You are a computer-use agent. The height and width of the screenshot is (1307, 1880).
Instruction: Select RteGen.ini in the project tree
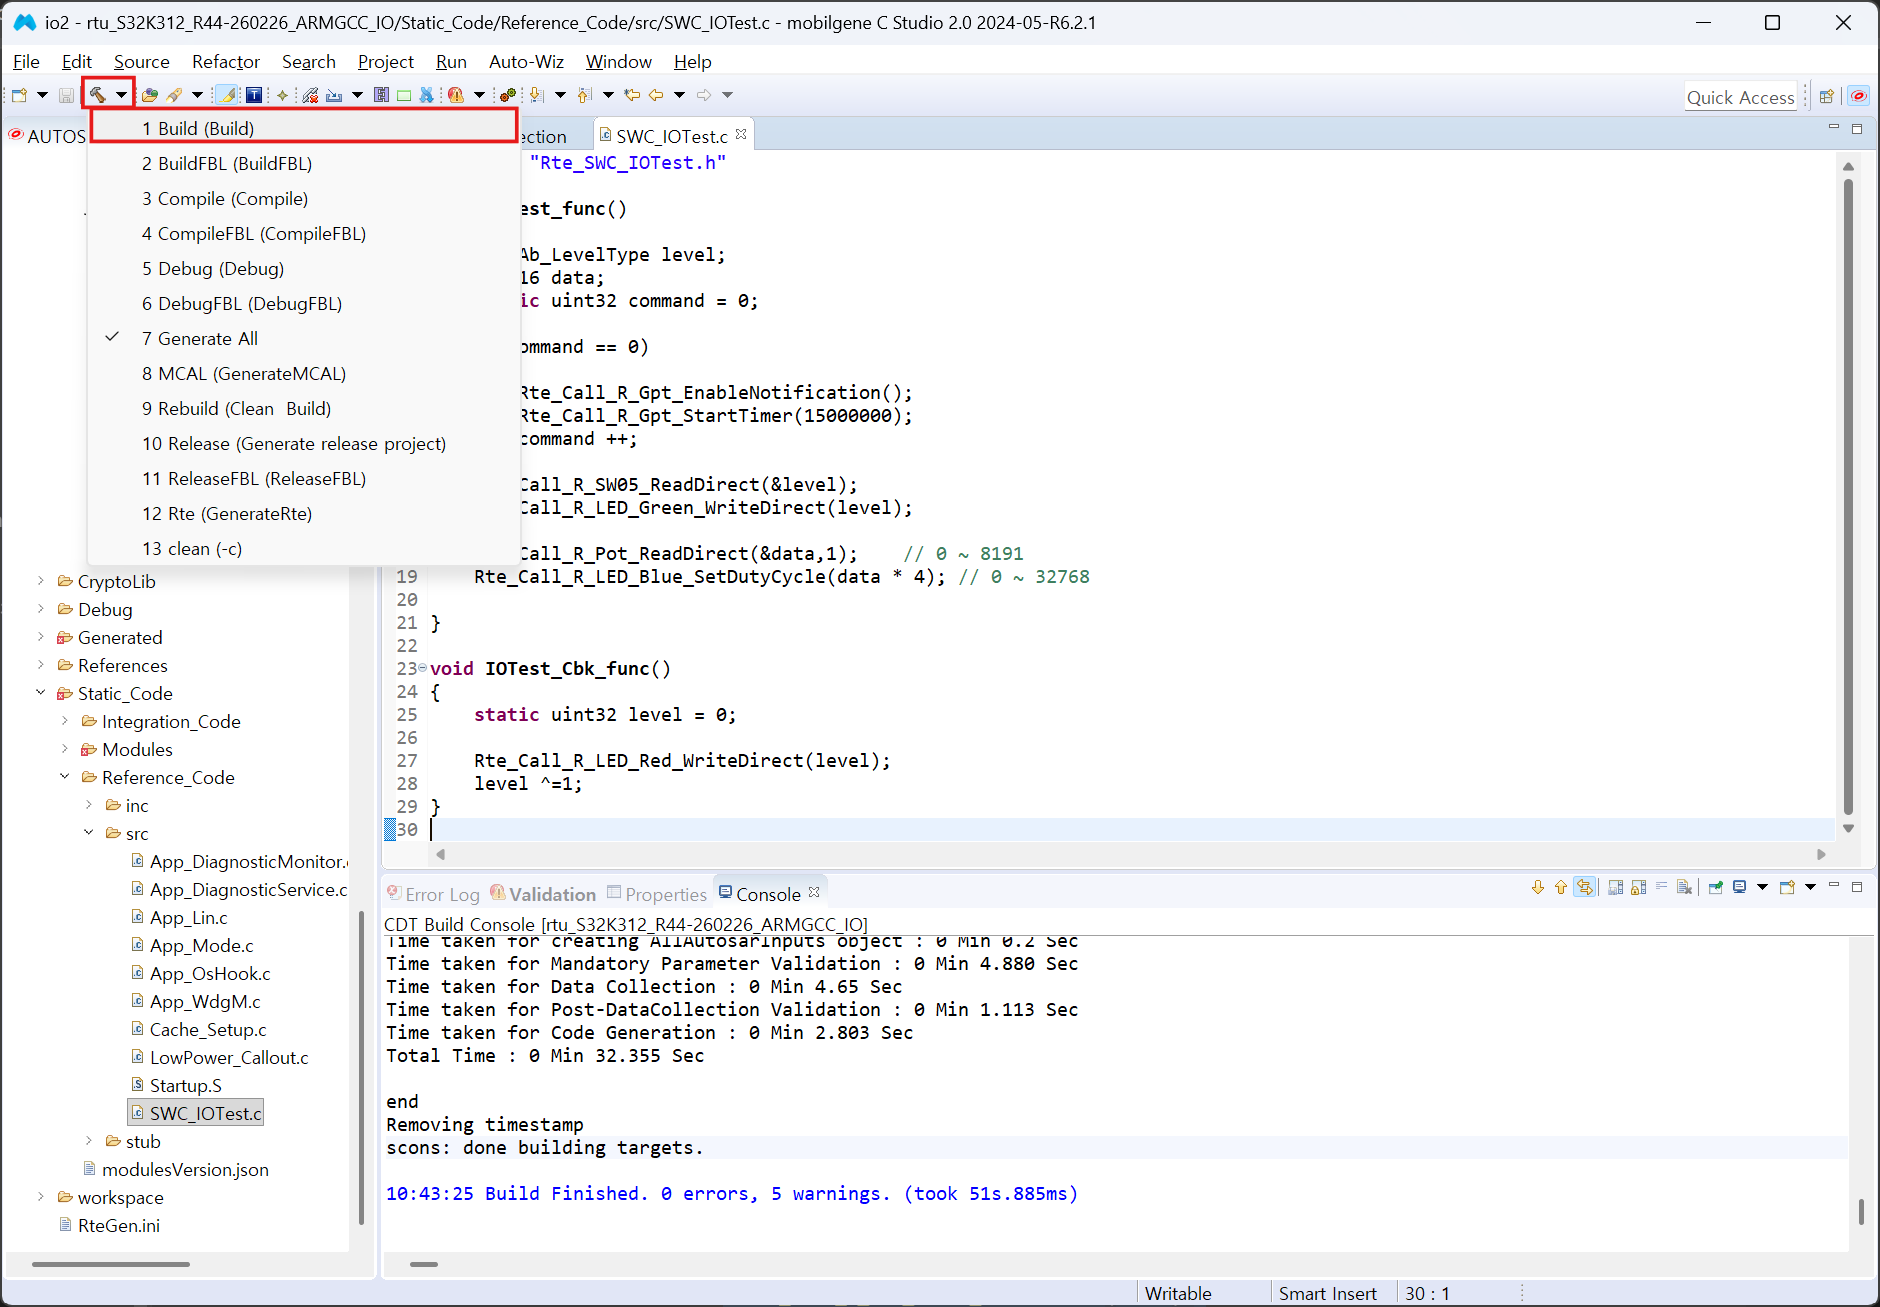tap(110, 1226)
